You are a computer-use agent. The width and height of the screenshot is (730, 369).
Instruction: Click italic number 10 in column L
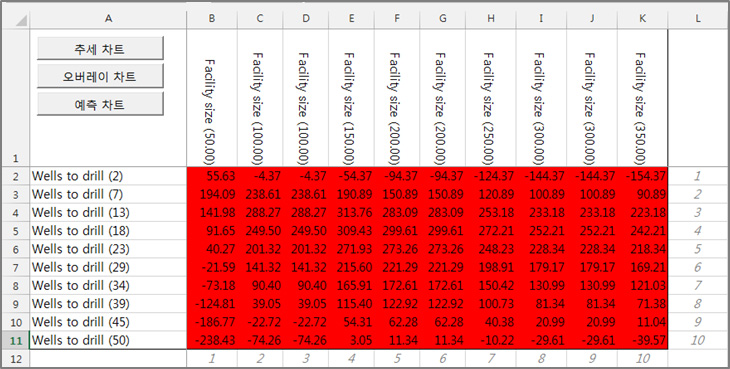697,340
